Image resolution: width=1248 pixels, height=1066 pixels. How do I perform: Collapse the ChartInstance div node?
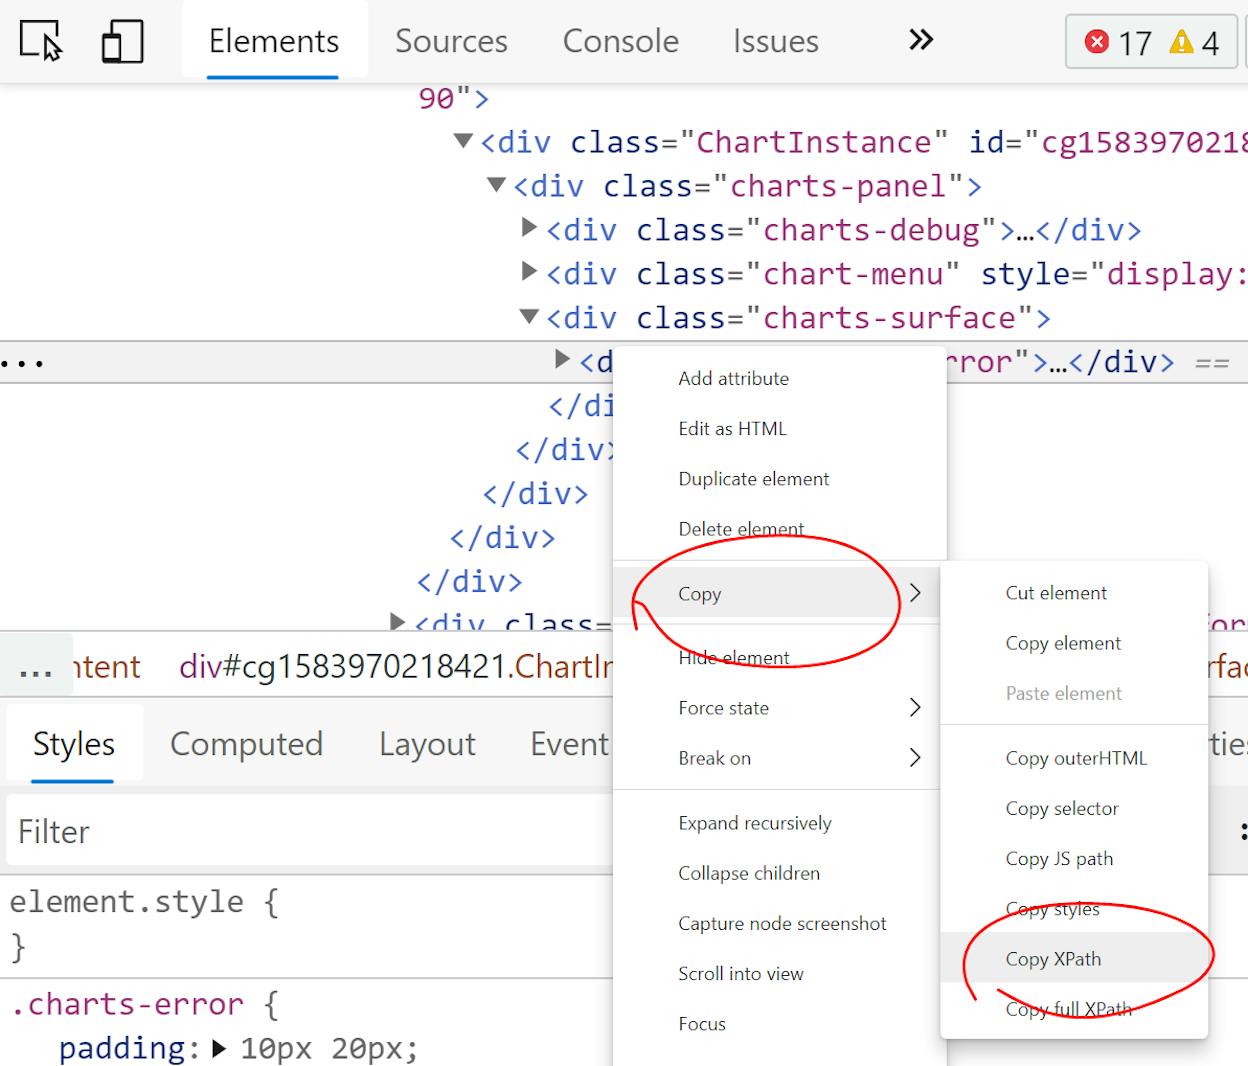coord(463,141)
